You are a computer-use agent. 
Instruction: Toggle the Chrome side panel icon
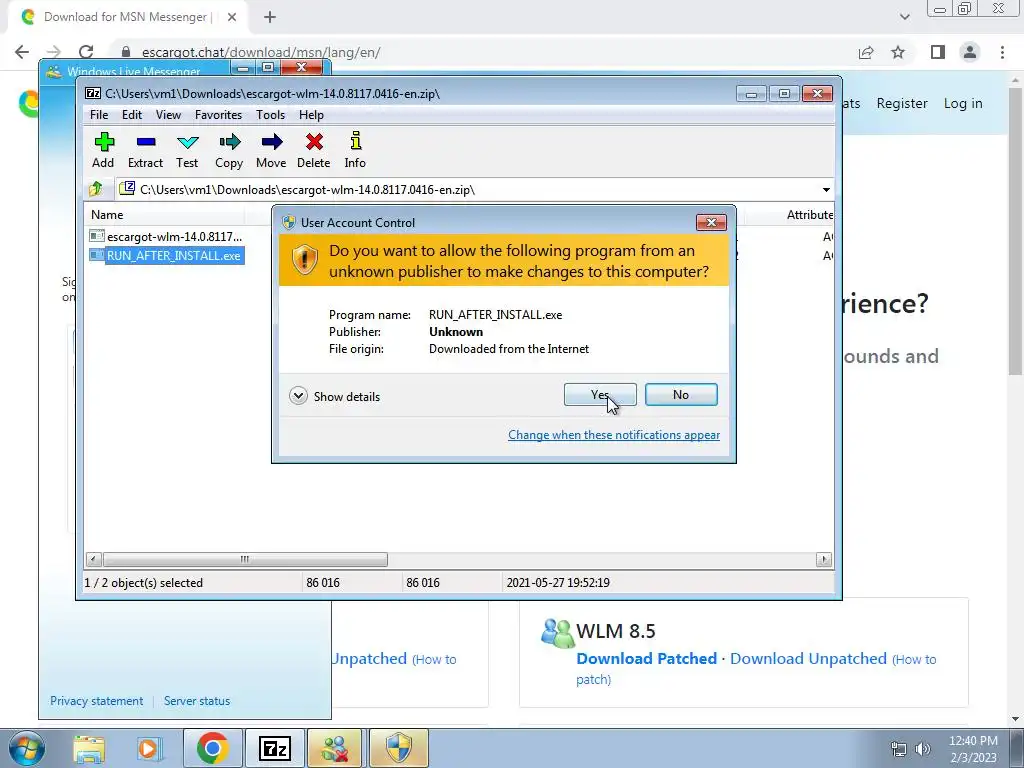tap(938, 52)
